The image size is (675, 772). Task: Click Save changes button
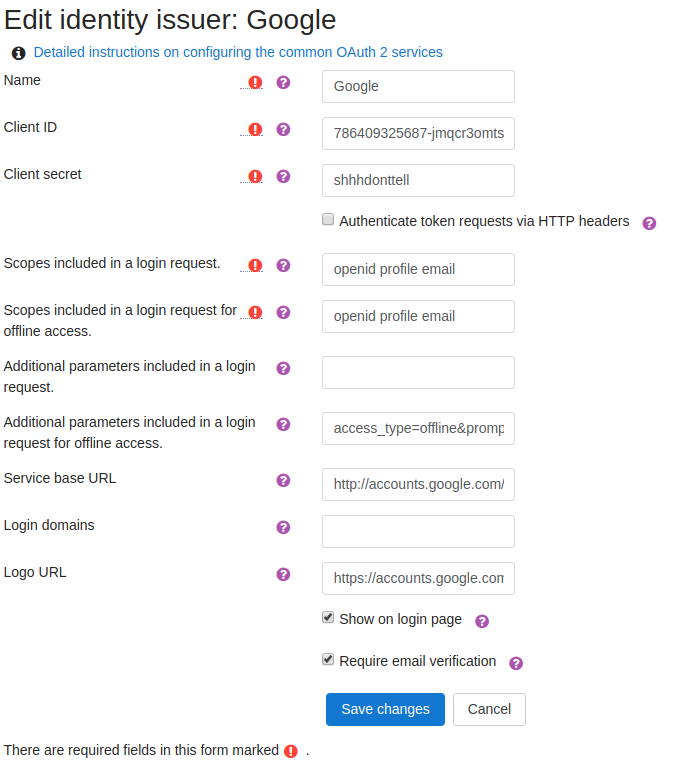coord(385,709)
